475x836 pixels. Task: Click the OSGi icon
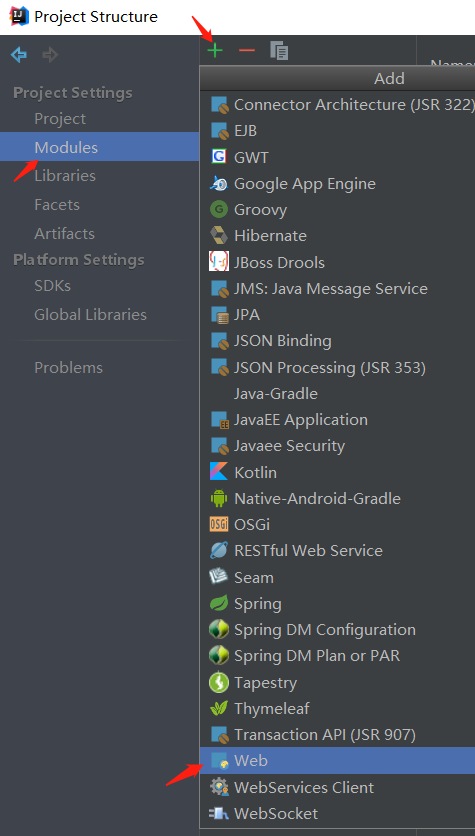pyautogui.click(x=219, y=525)
